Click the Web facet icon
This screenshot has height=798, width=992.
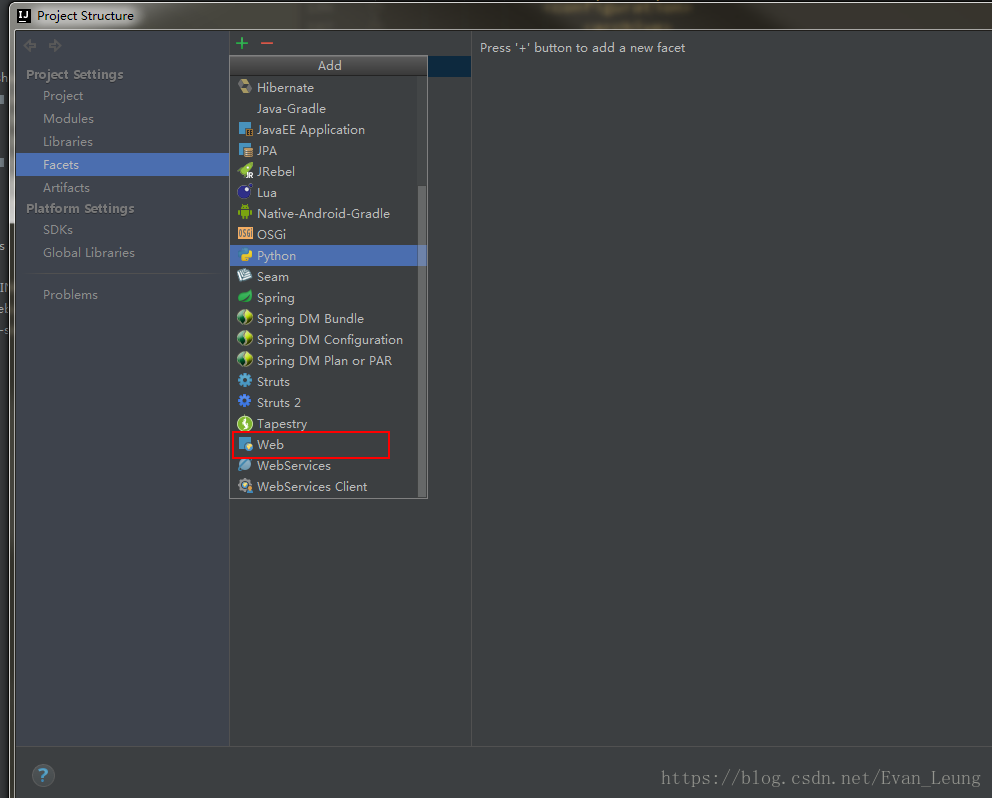(245, 444)
